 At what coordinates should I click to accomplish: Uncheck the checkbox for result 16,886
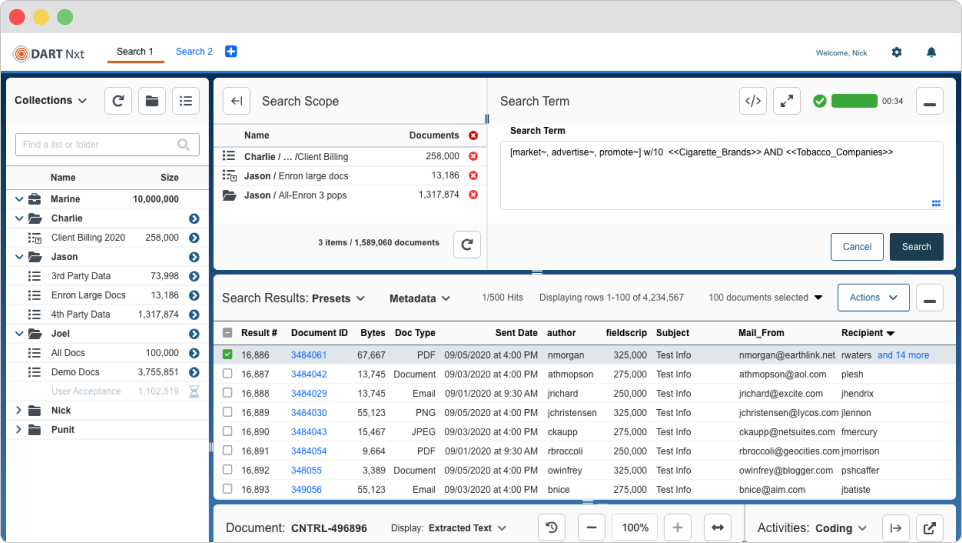pyautogui.click(x=228, y=355)
